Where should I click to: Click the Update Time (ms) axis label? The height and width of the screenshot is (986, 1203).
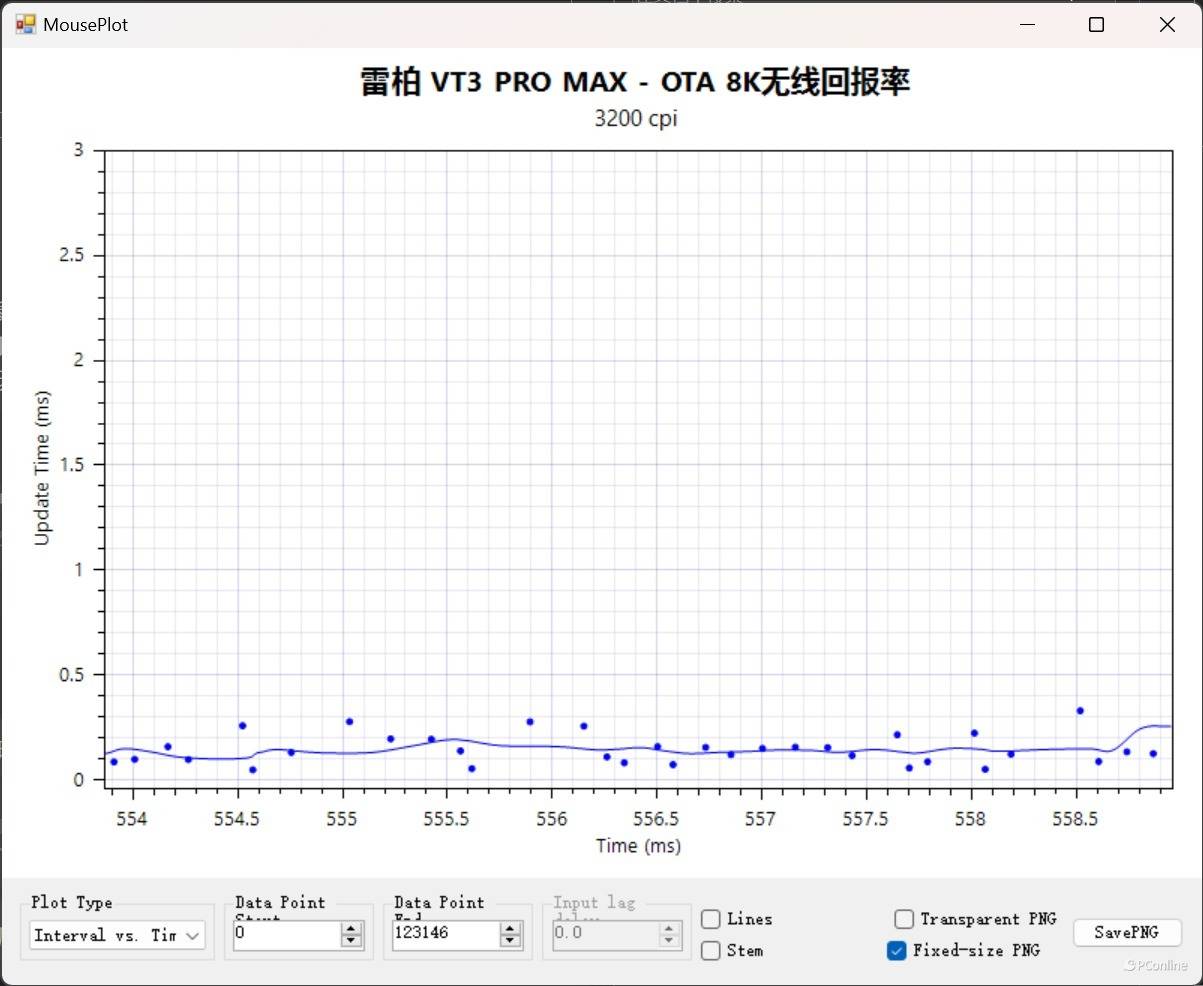pos(42,467)
